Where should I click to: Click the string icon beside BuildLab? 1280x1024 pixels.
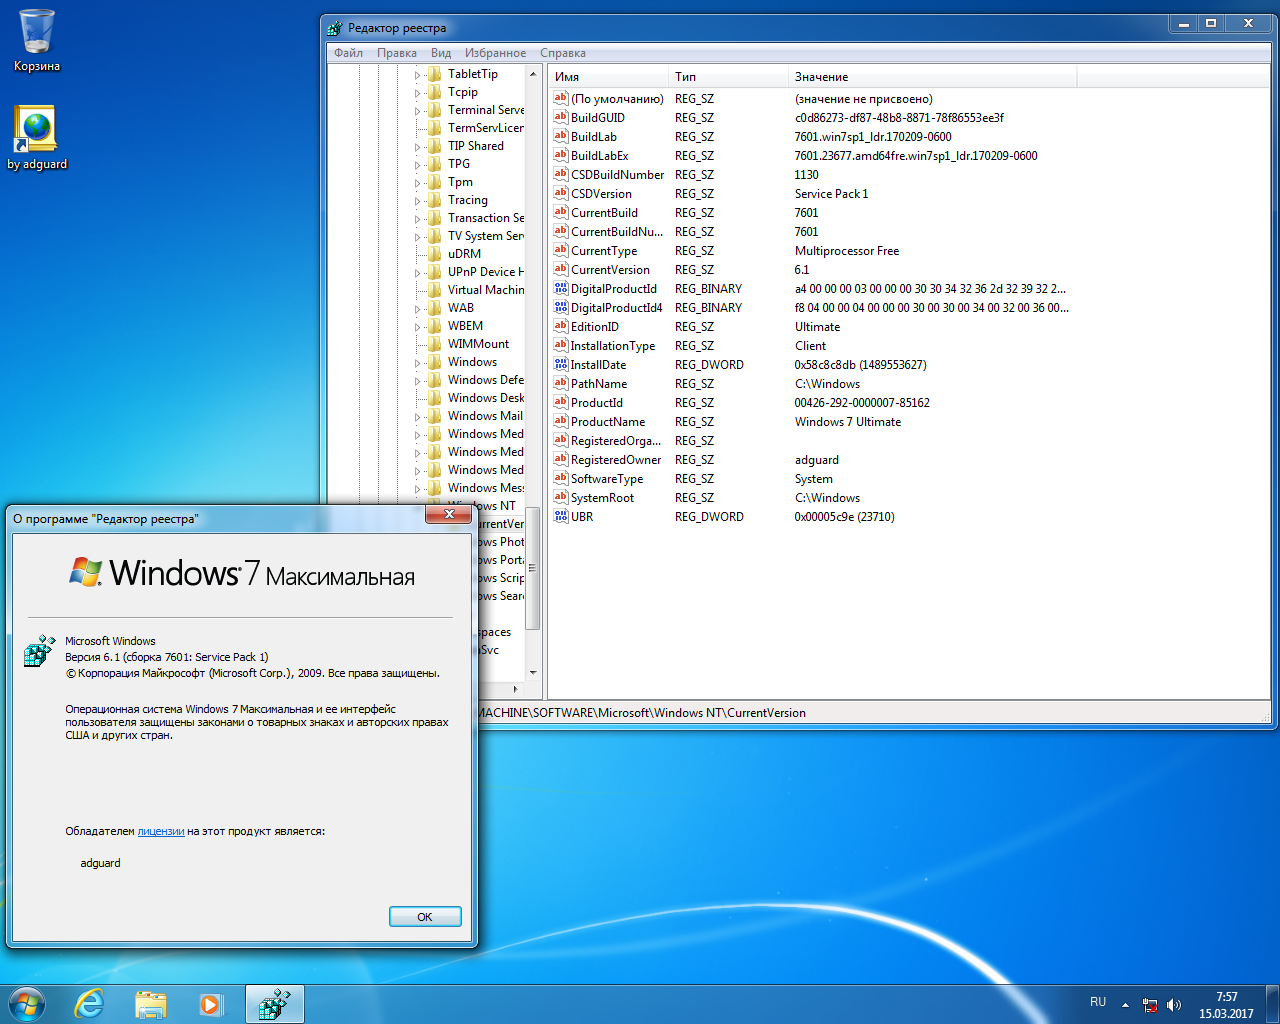click(561, 136)
